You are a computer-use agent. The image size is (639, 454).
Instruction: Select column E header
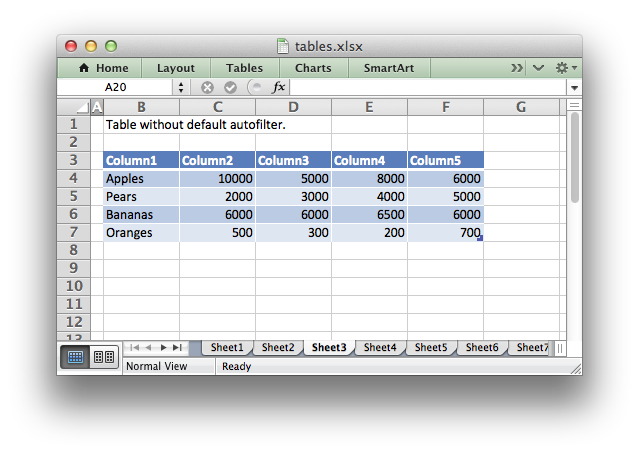pyautogui.click(x=369, y=107)
